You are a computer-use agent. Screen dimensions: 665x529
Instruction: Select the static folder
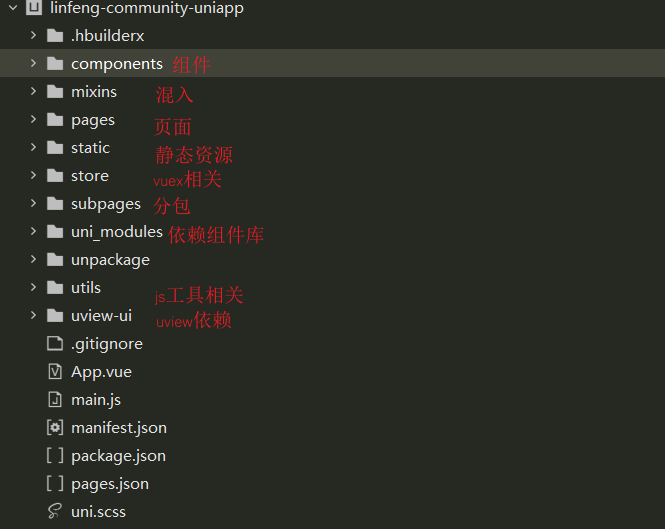coord(90,148)
